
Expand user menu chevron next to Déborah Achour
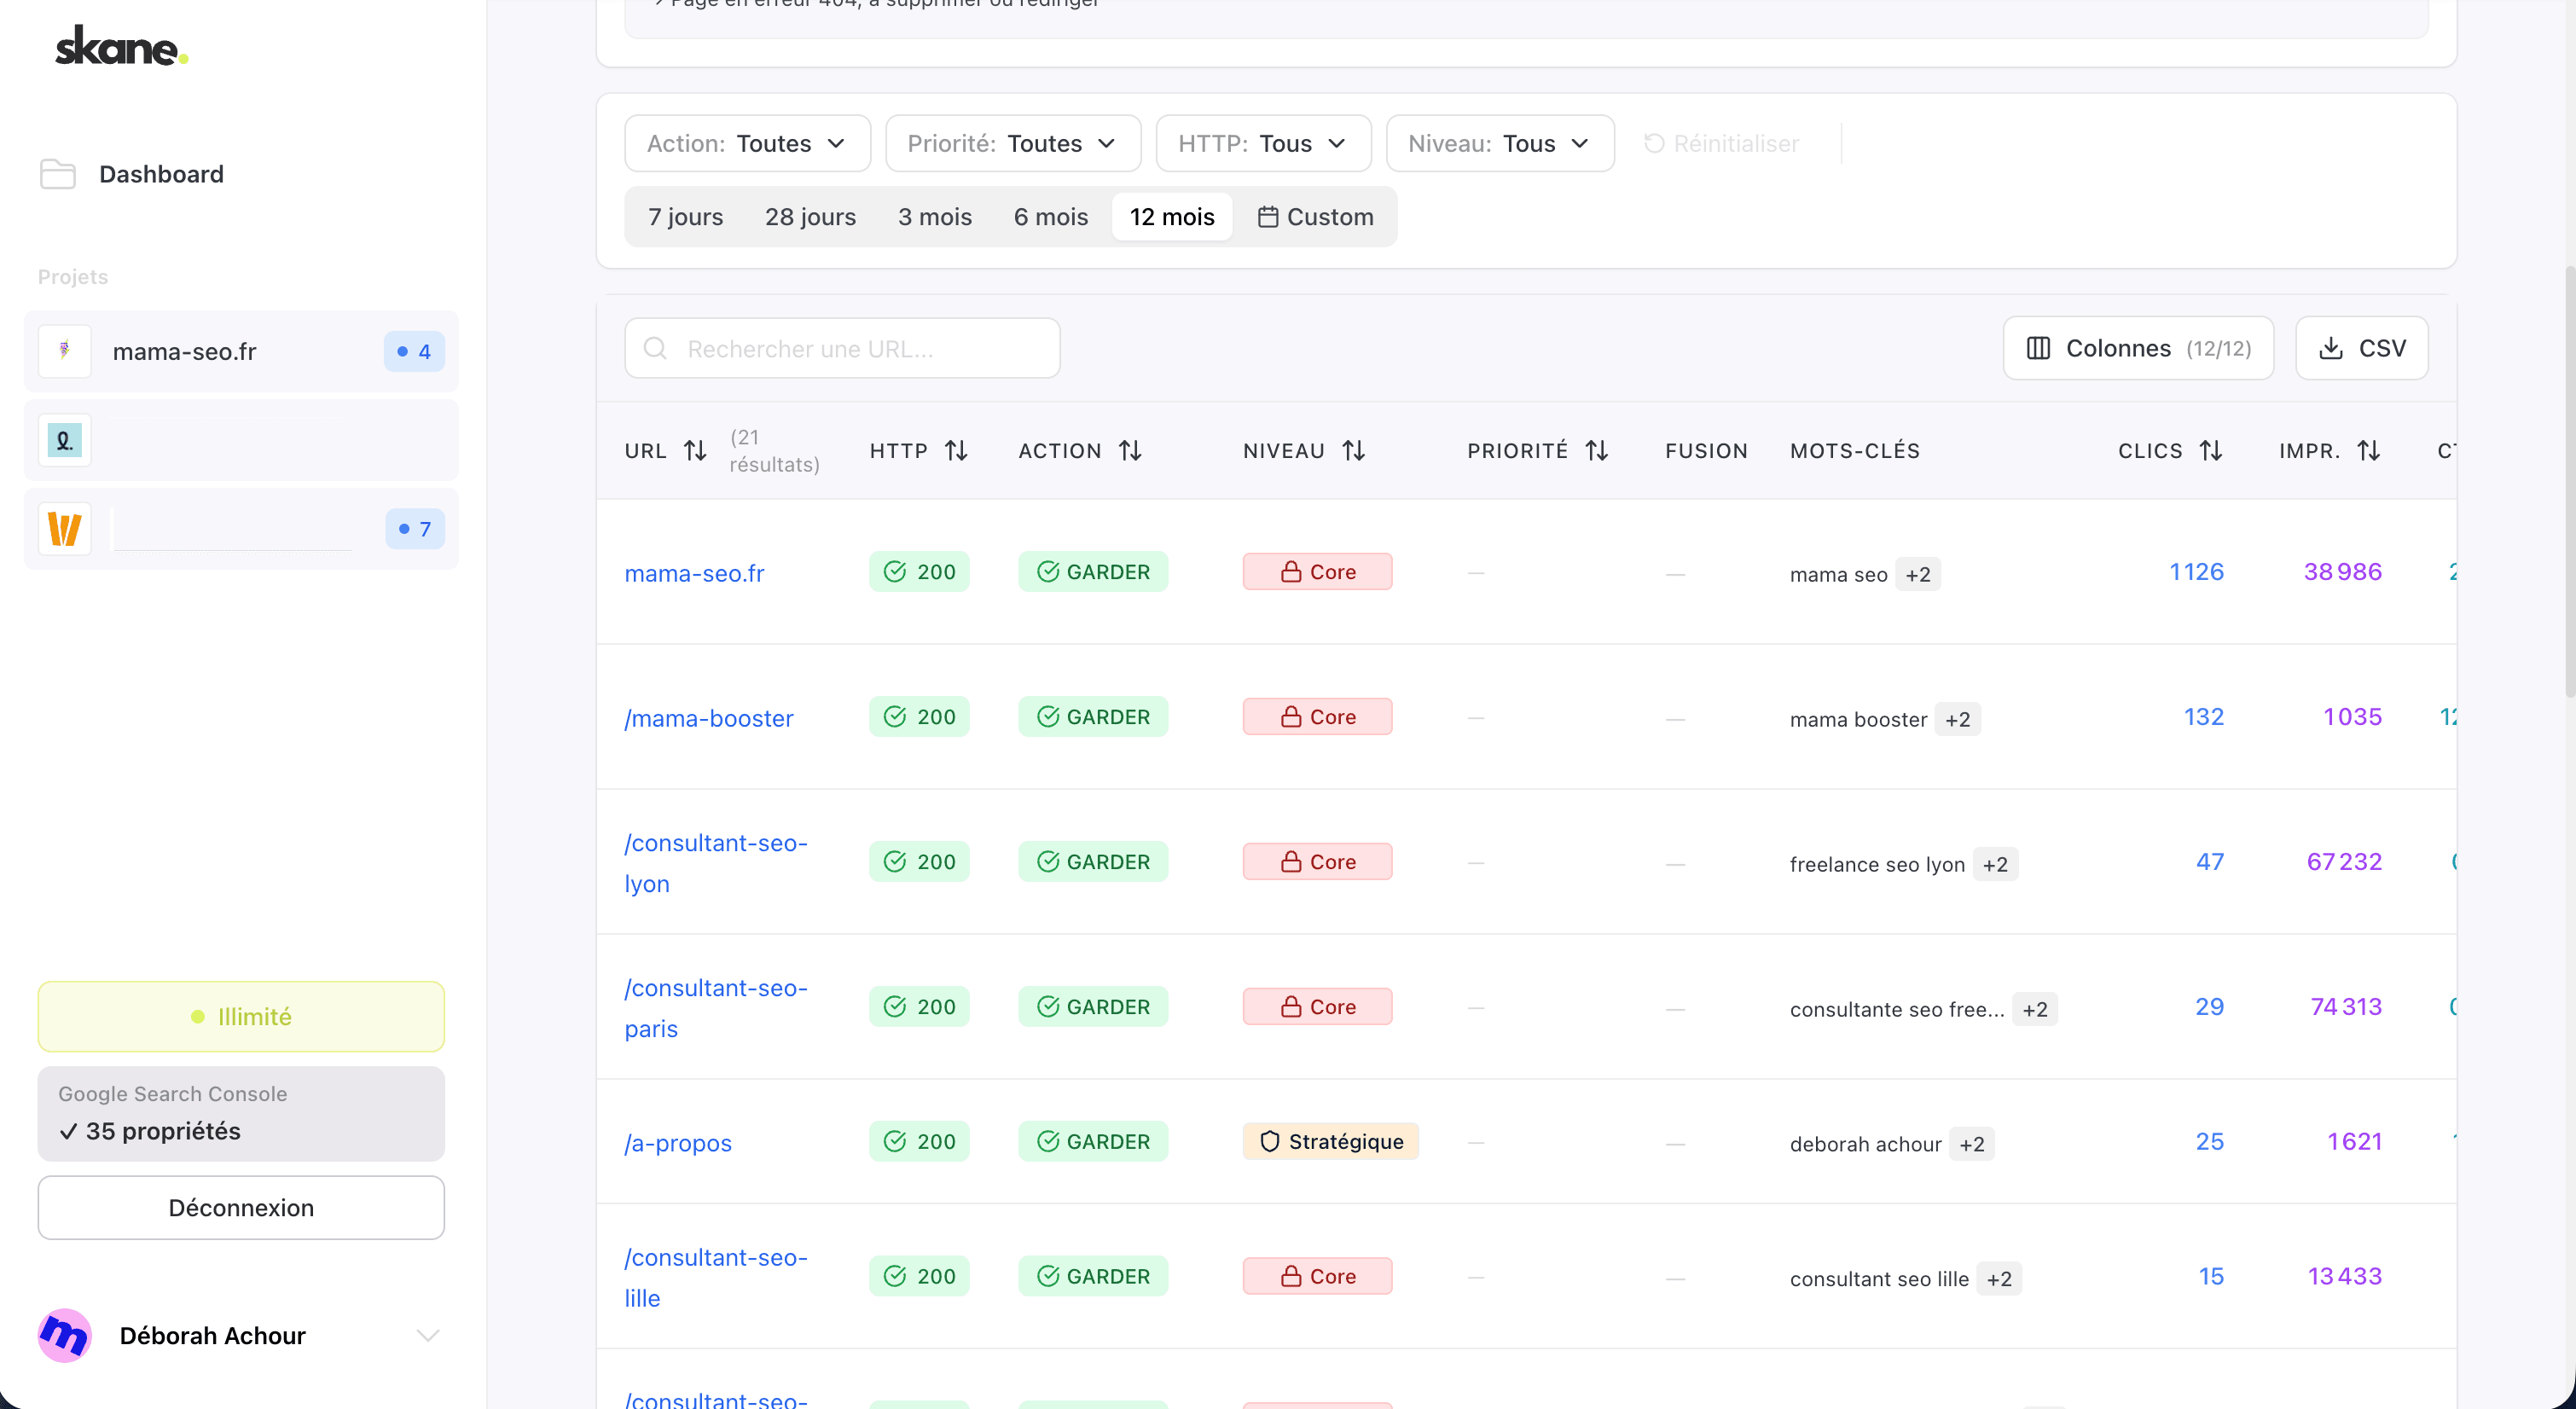(x=428, y=1335)
